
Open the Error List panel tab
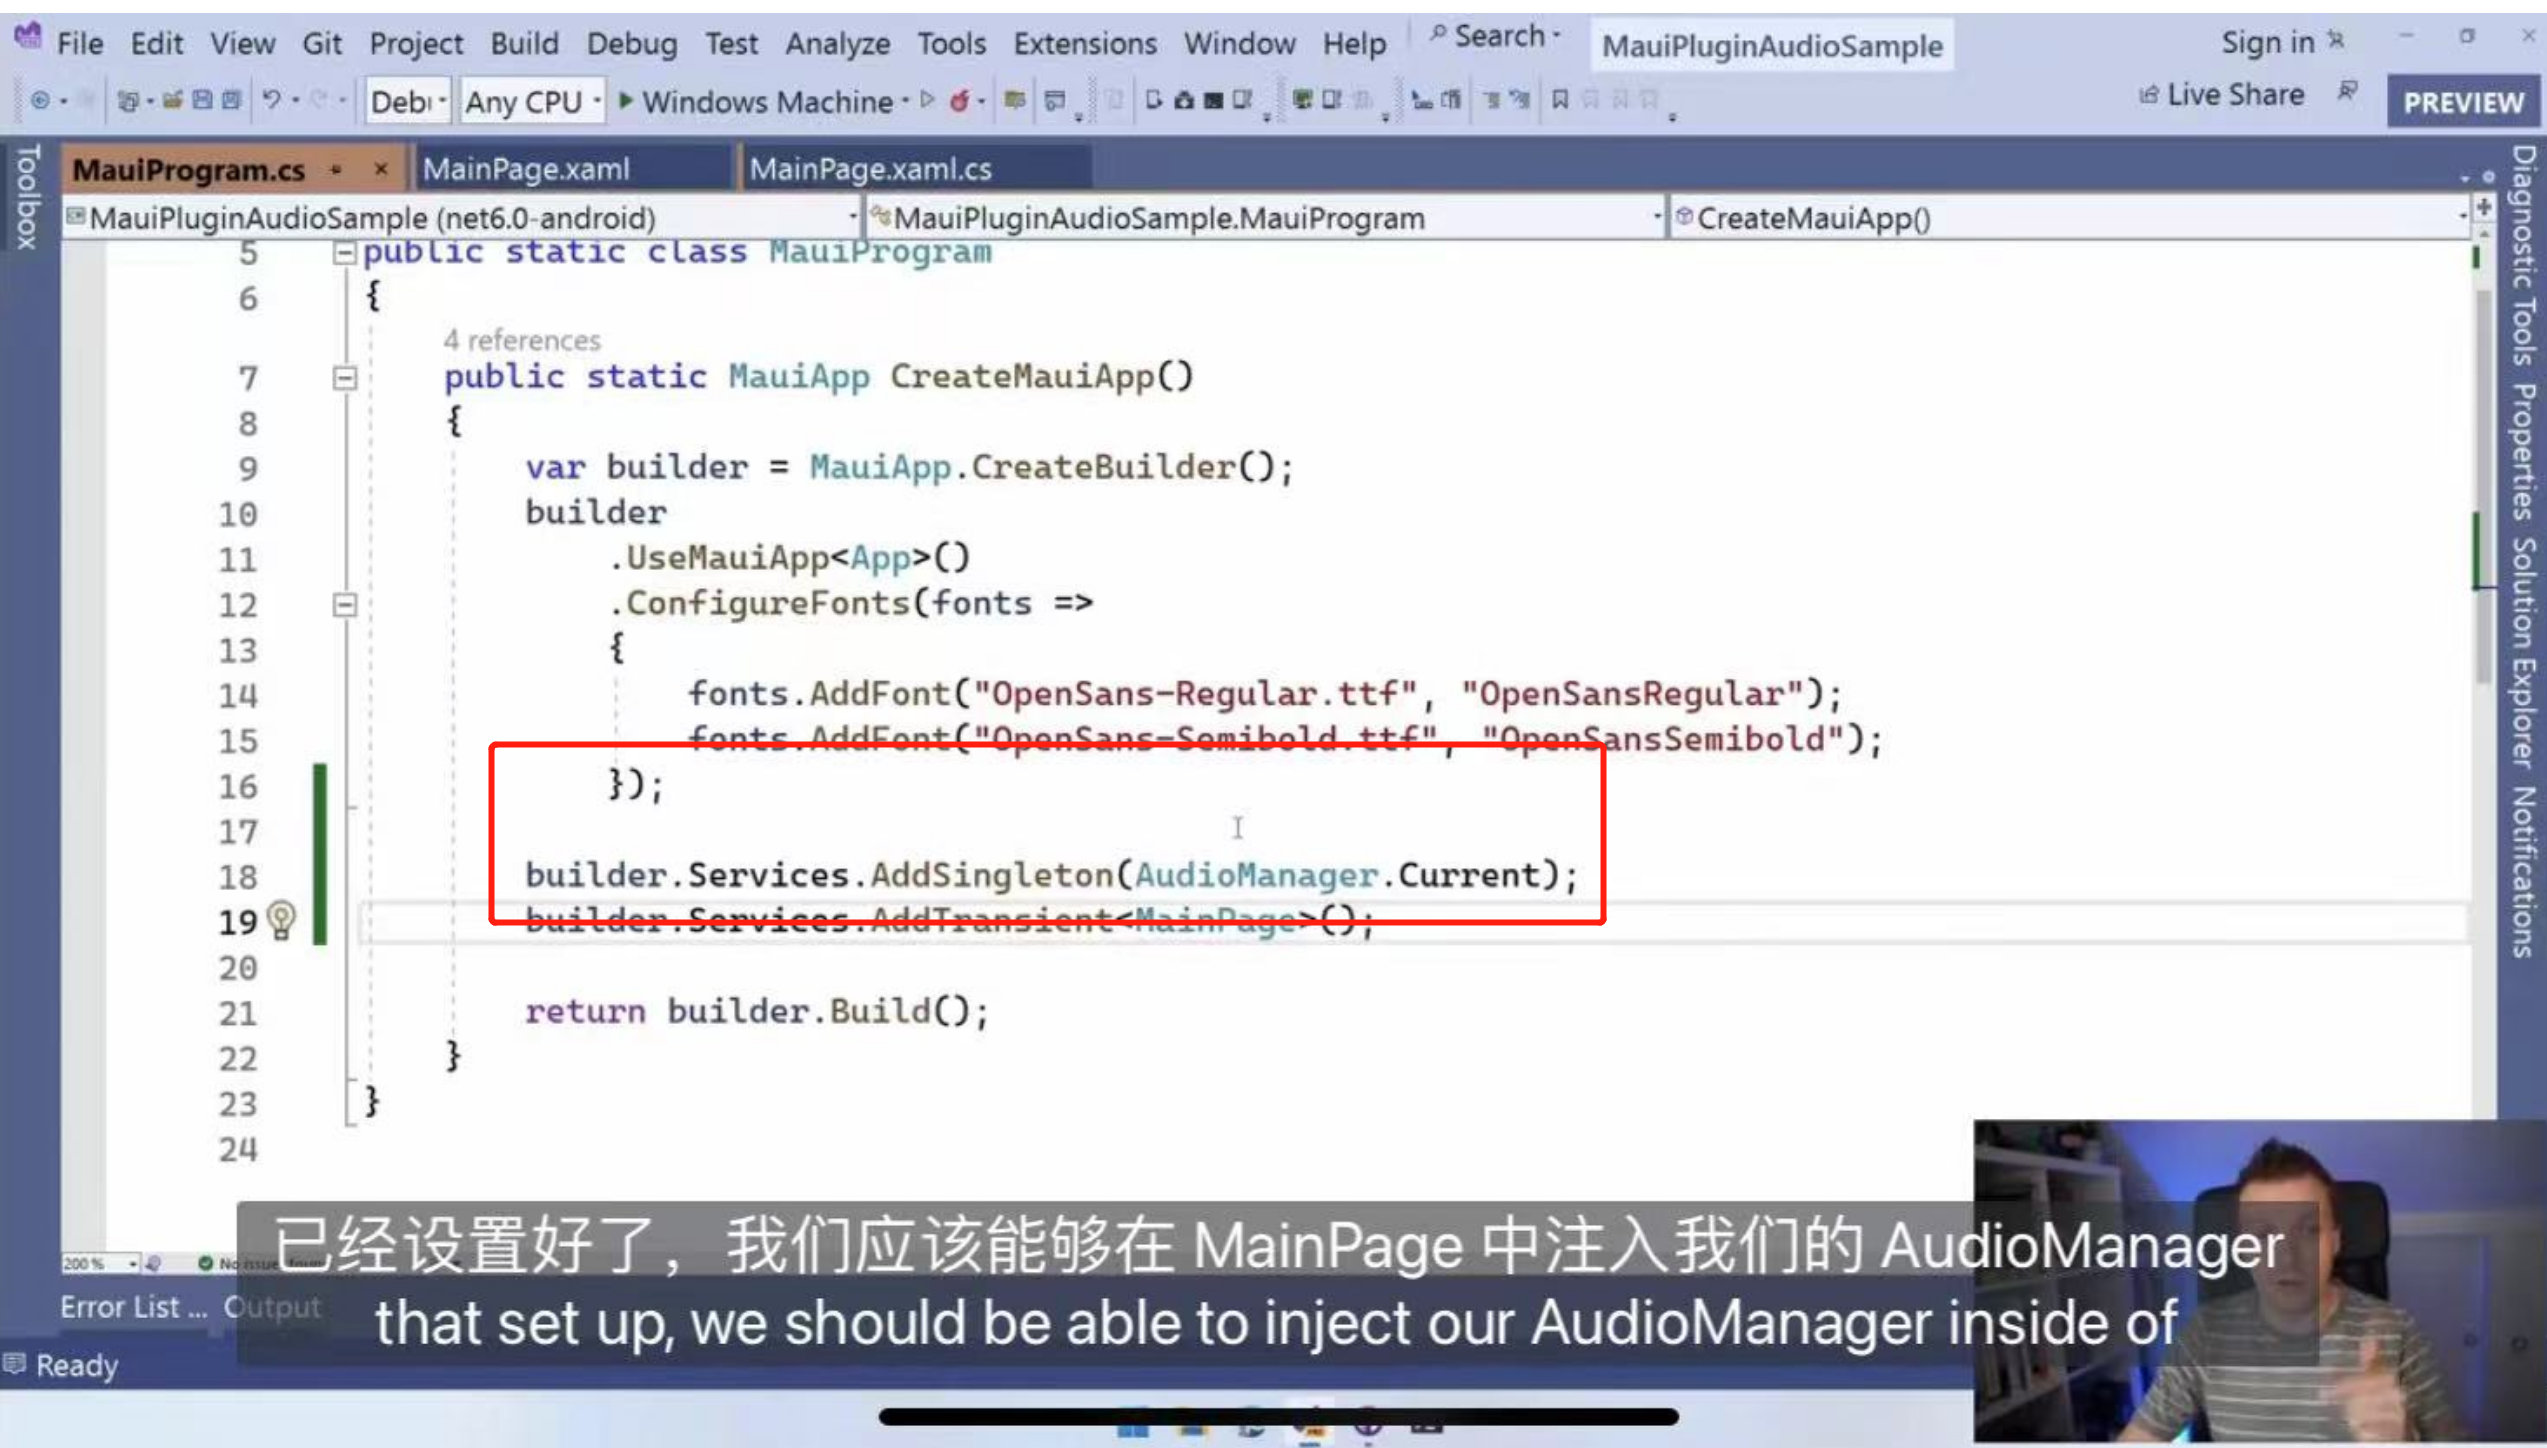[x=133, y=1306]
